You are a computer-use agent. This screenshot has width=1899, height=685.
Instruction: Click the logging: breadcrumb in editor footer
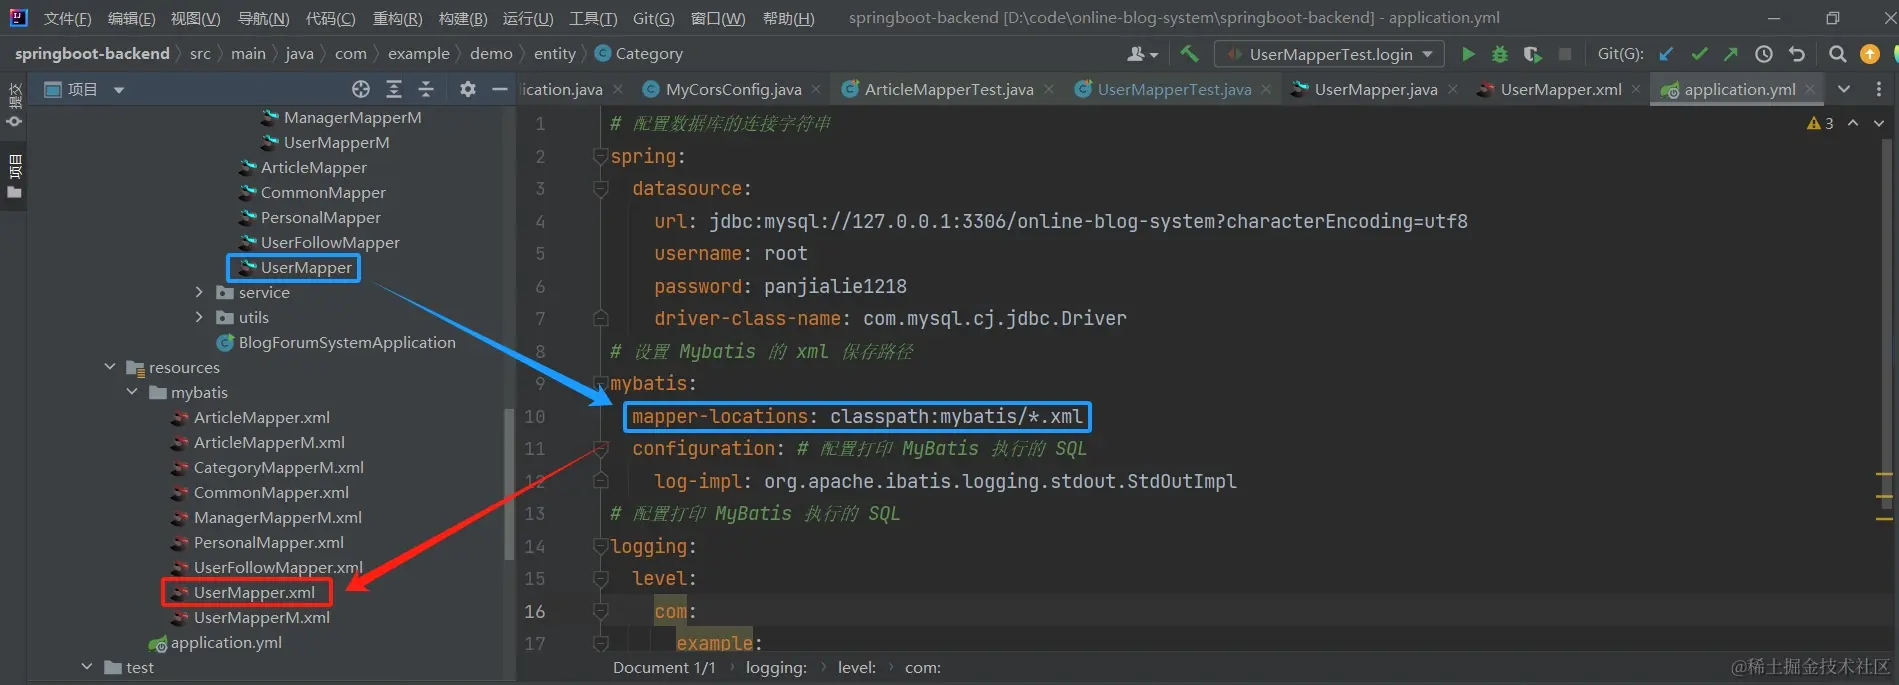[776, 667]
